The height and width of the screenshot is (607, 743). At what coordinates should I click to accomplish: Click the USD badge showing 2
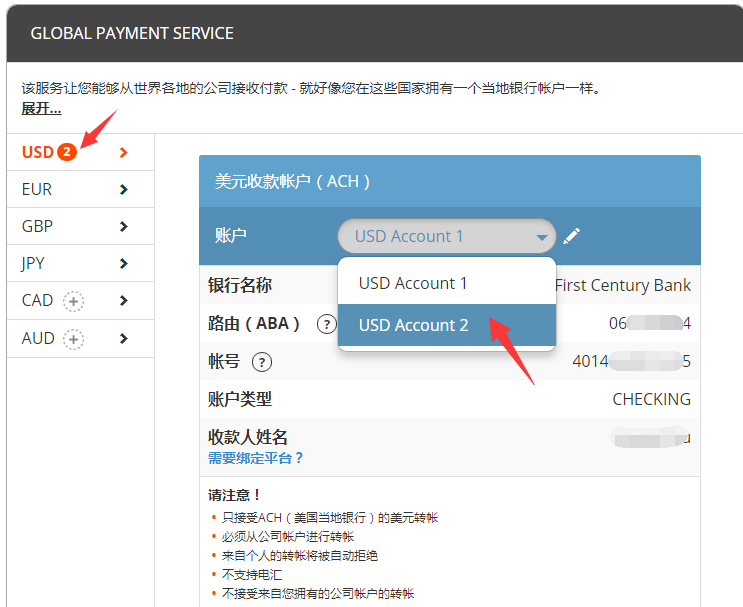click(67, 152)
